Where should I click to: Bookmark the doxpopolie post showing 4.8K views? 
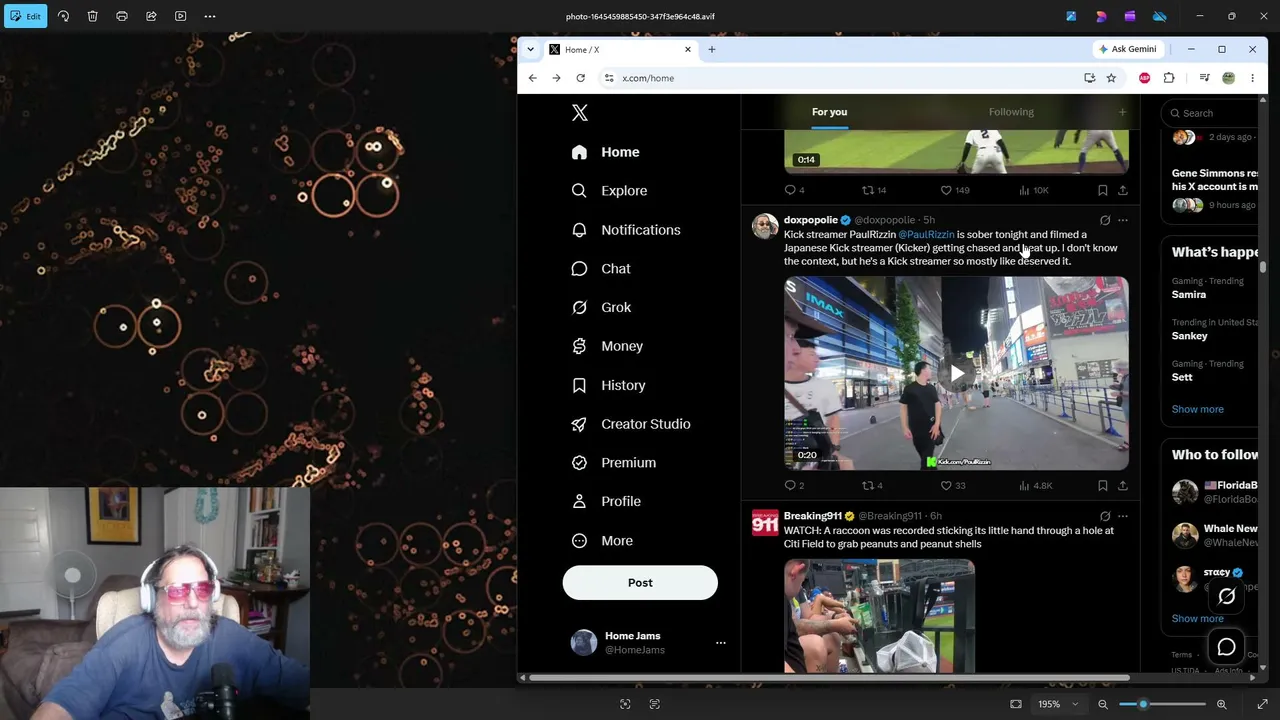coord(1102,486)
